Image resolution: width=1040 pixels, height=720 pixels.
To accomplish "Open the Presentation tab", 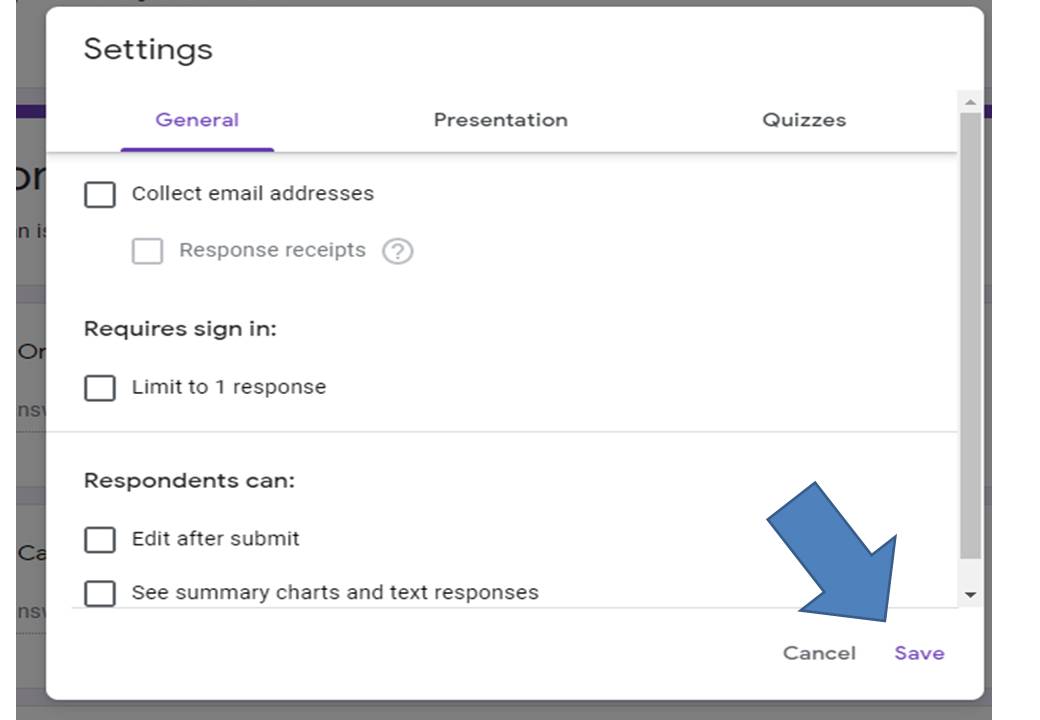I will (x=500, y=120).
